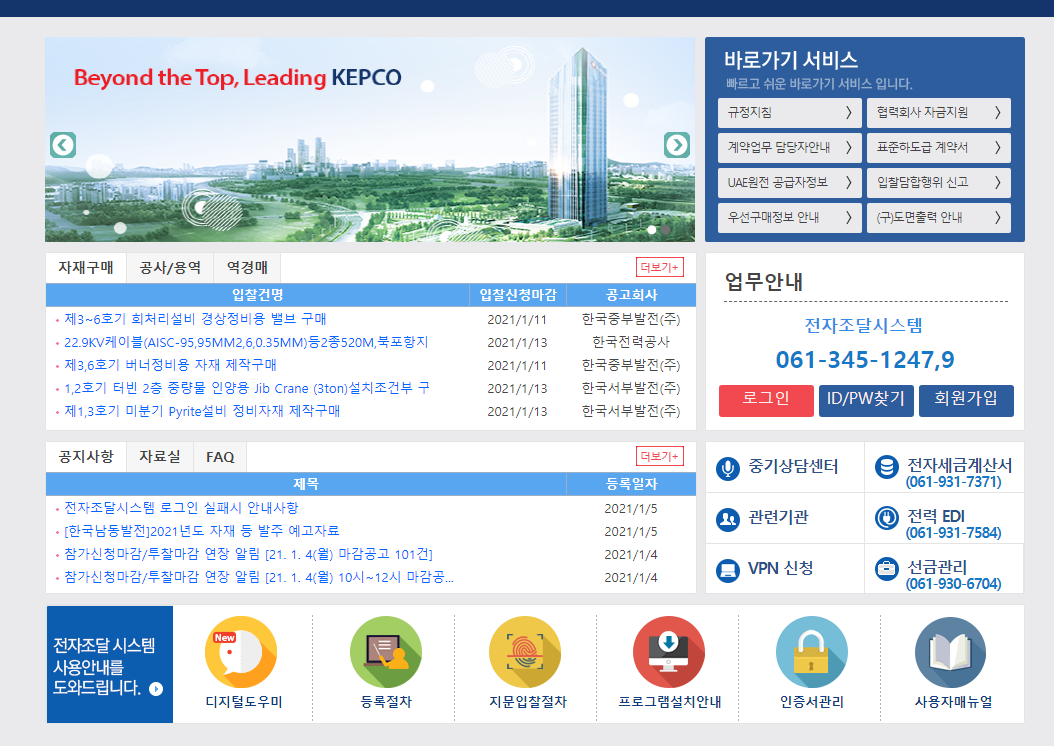Switch to the 역경매 tab
Image resolution: width=1054 pixels, height=746 pixels.
tap(247, 267)
